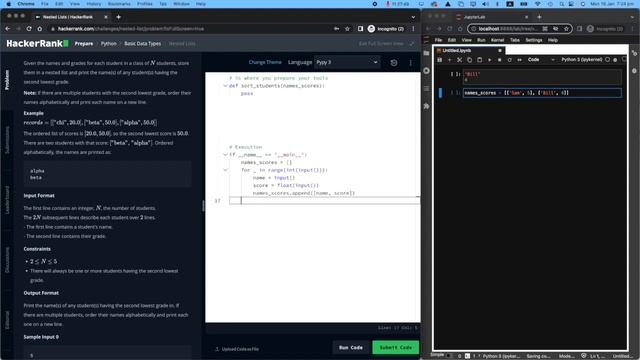Open JupyterLab Run menu
The image size is (640, 360).
click(481, 40)
